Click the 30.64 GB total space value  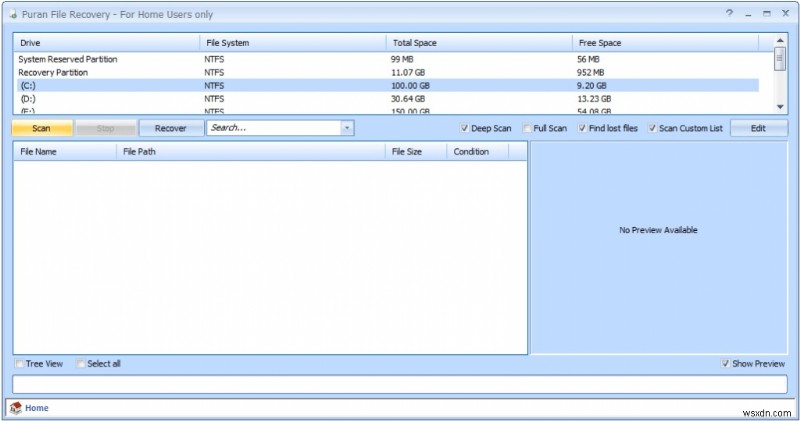408,99
